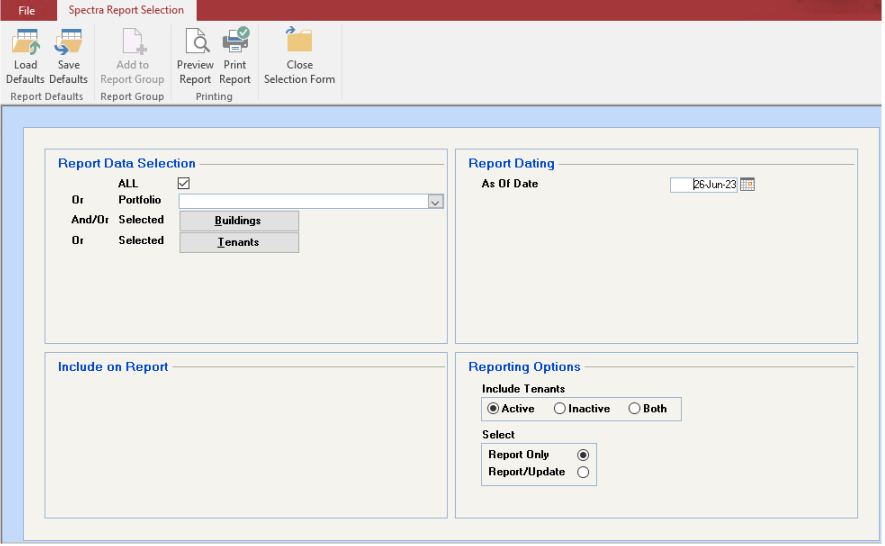
Task: Close Selection Form via folder icon
Action: pos(299,41)
